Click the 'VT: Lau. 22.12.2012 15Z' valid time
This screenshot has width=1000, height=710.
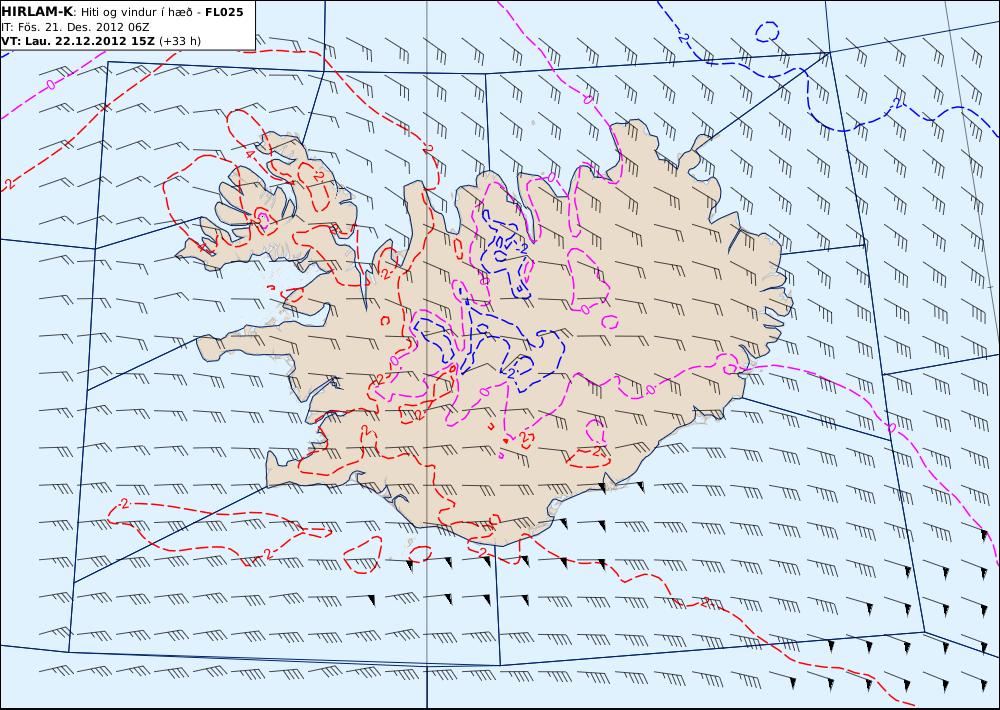click(78, 41)
